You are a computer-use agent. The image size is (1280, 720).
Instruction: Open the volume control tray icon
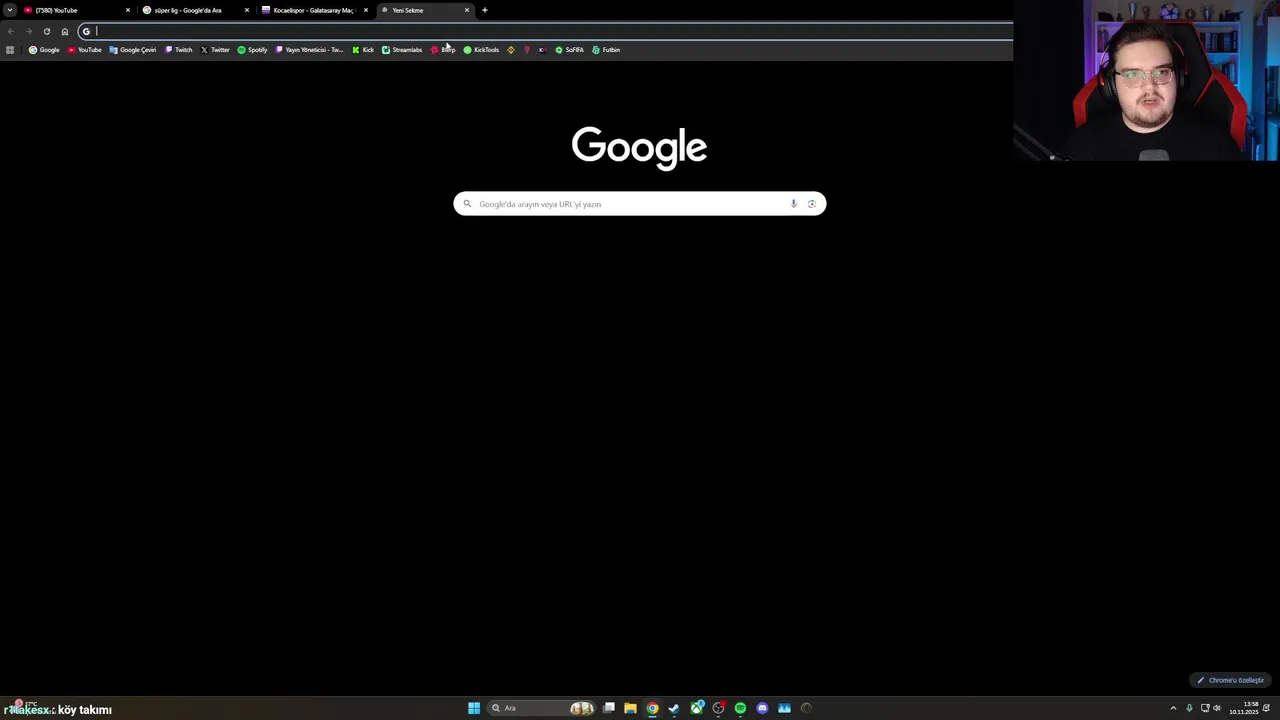(1217, 708)
